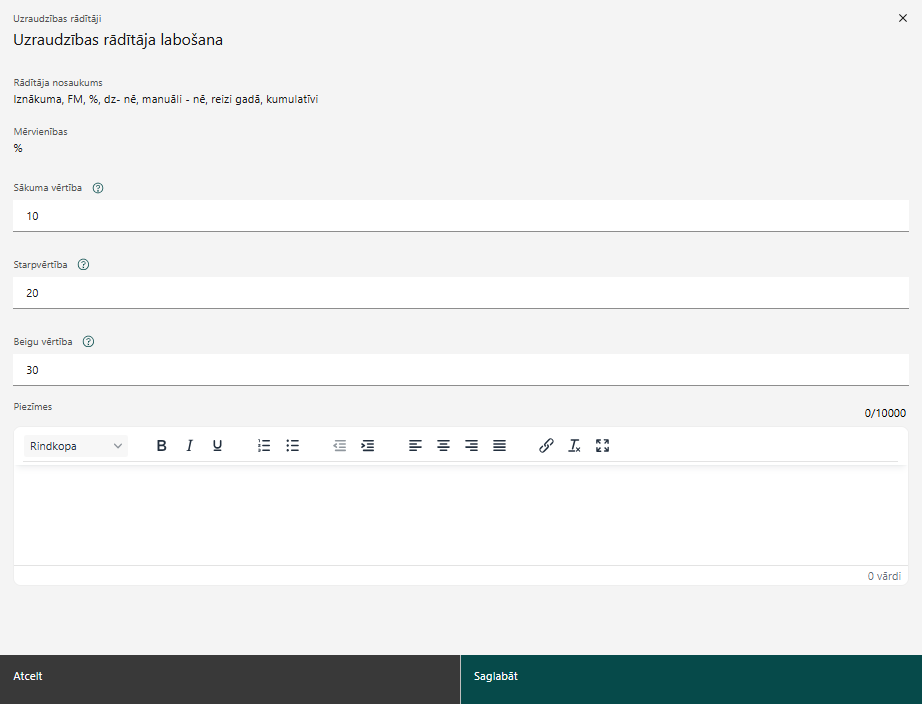
Task: Click the Rādītāja nosaukums label
Action: coord(58,83)
